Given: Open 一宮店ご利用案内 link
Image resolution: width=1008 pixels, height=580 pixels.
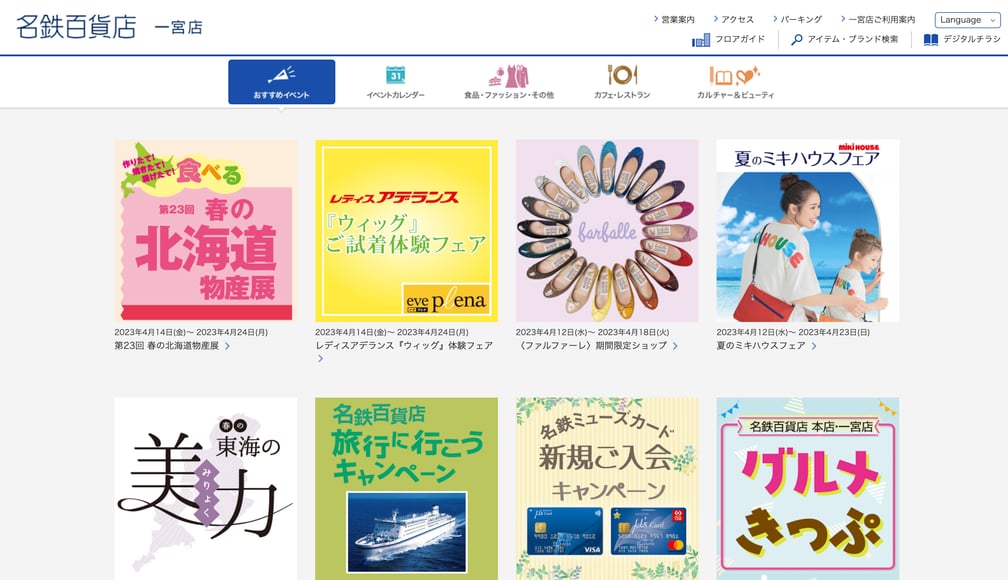Looking at the screenshot, I should click(878, 19).
